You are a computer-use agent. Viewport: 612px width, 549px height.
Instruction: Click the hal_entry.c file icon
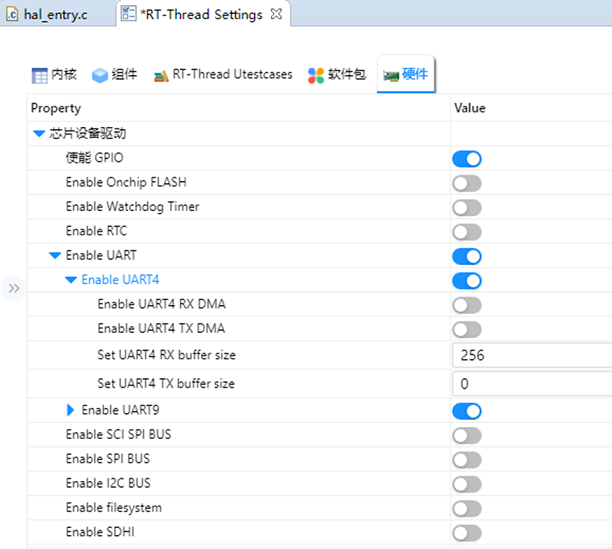tap(12, 14)
